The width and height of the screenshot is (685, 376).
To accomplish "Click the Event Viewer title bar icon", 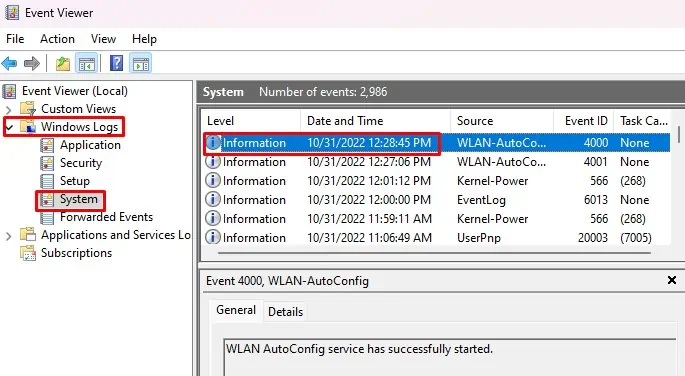I will tap(12, 13).
